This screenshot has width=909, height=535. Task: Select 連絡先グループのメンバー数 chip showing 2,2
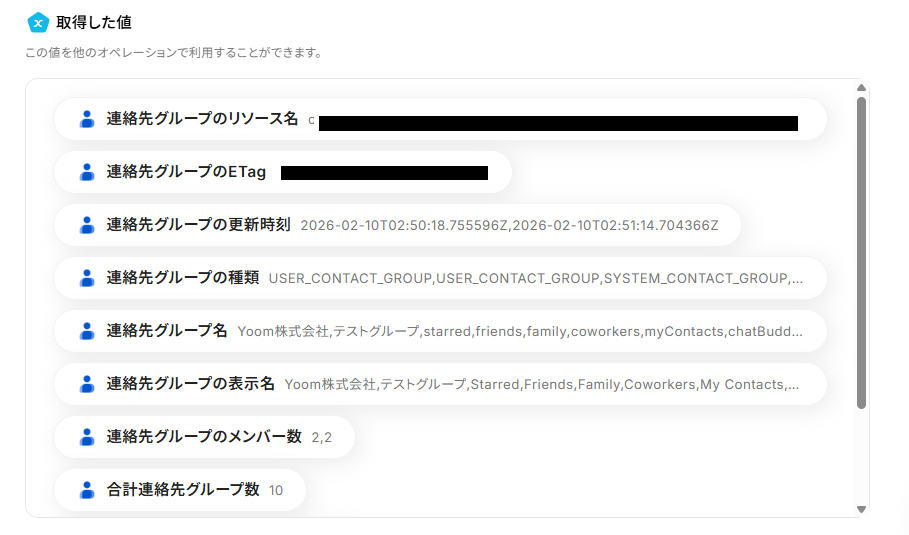205,437
